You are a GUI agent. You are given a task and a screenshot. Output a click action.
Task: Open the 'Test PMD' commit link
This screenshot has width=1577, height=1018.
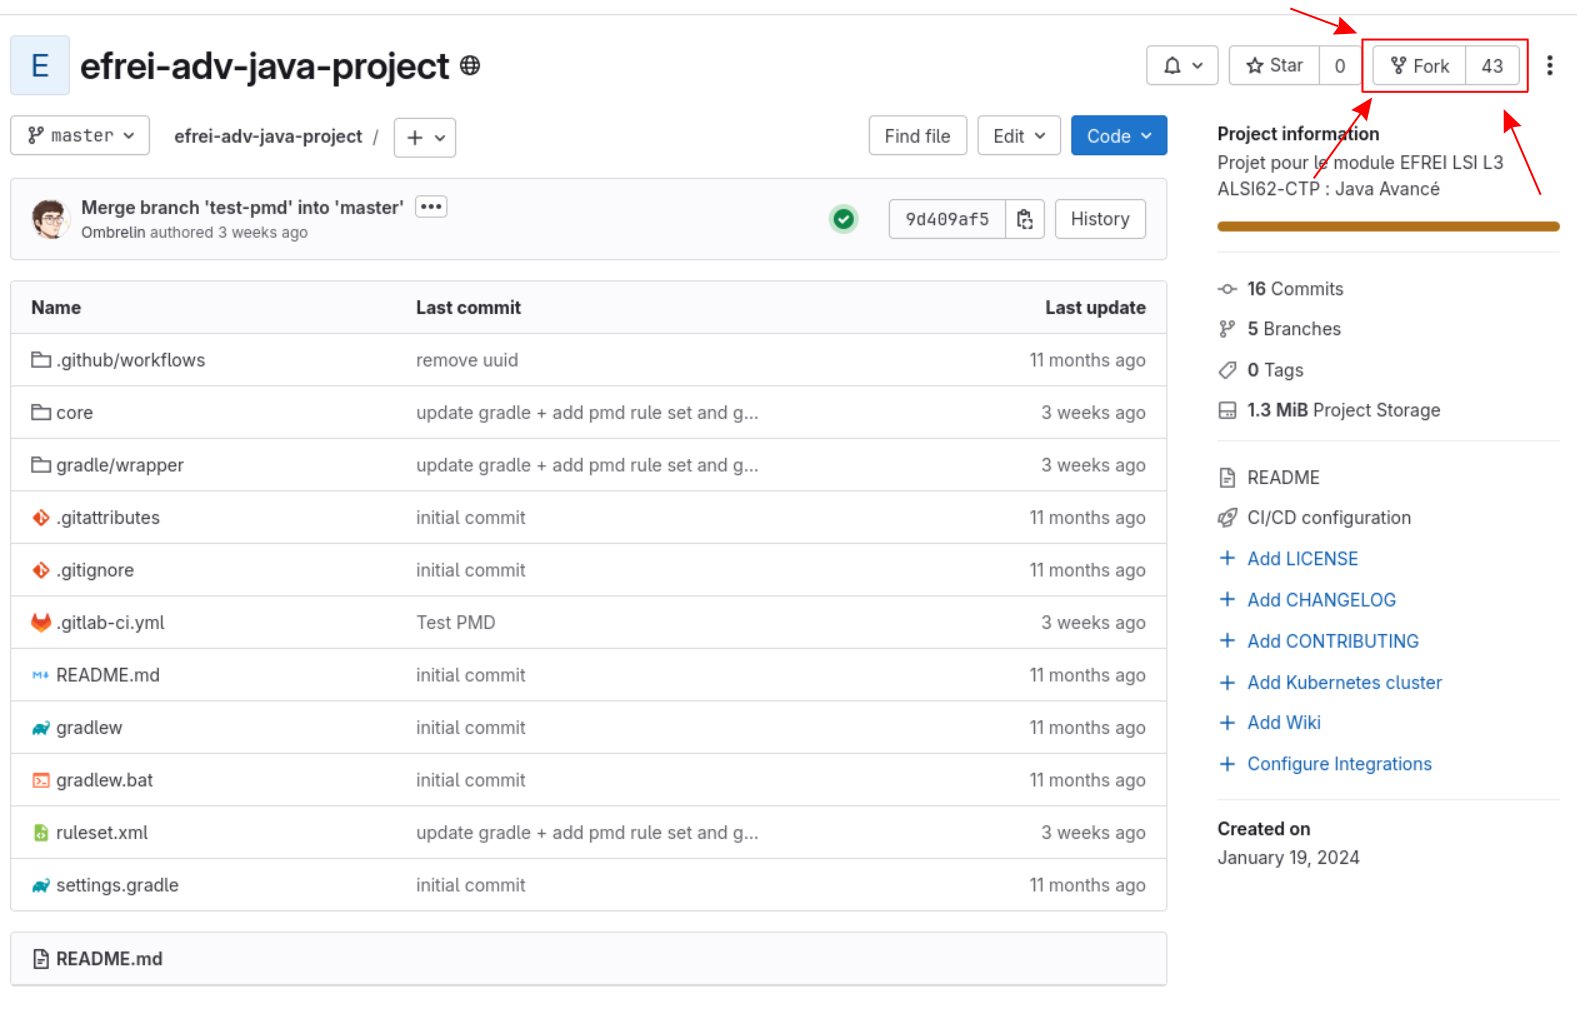pos(456,622)
